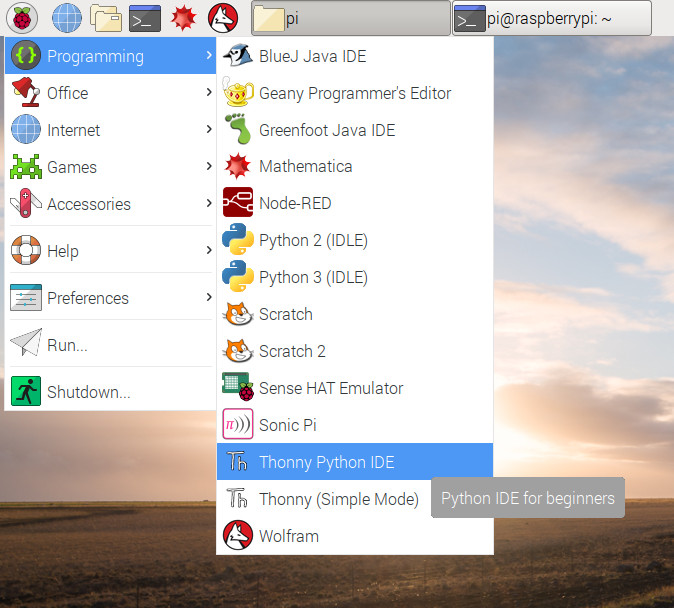Launch Node-RED text entry

[295, 203]
